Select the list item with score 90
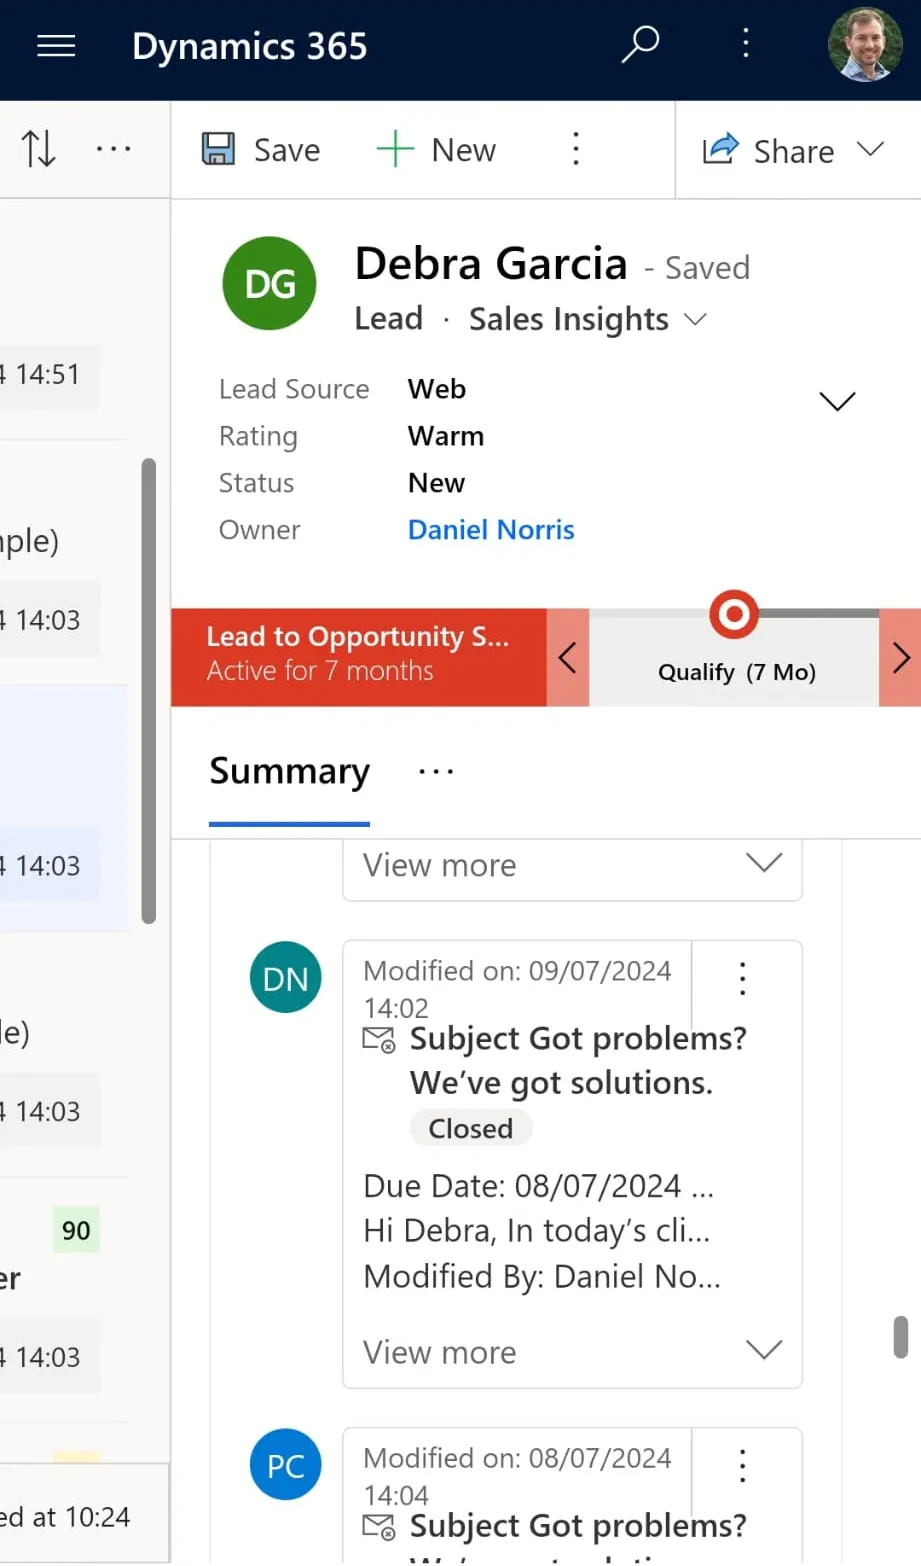This screenshot has width=921, height=1566. coord(64,1300)
